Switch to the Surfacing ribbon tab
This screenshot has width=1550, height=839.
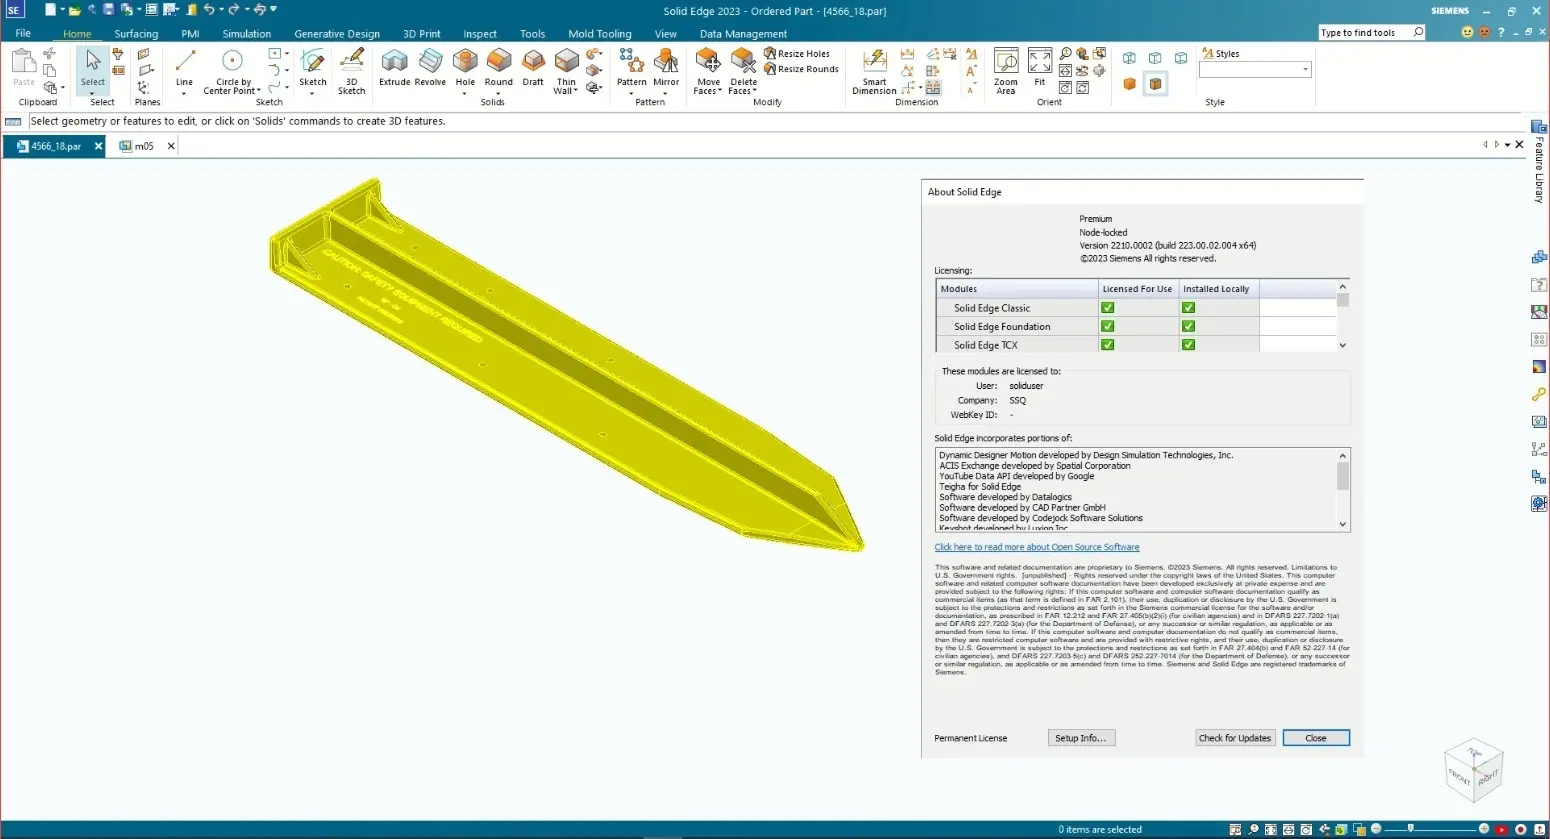tap(136, 34)
